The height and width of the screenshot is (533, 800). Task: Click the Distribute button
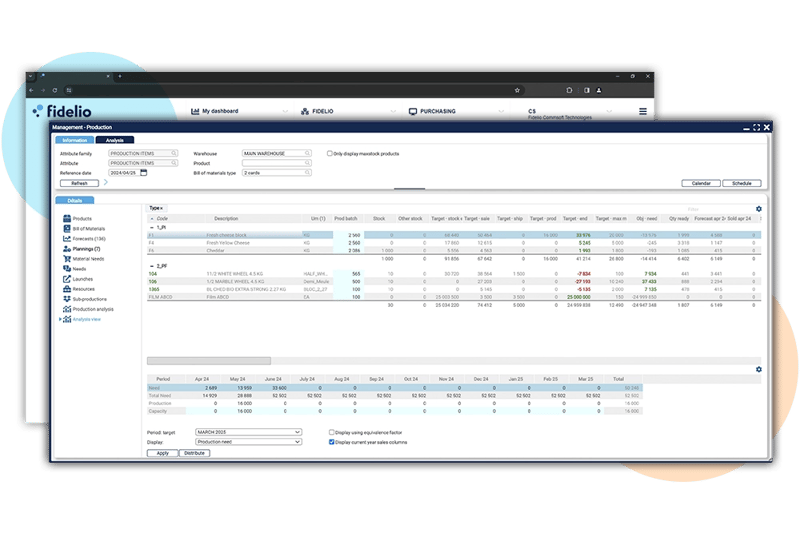[x=194, y=453]
